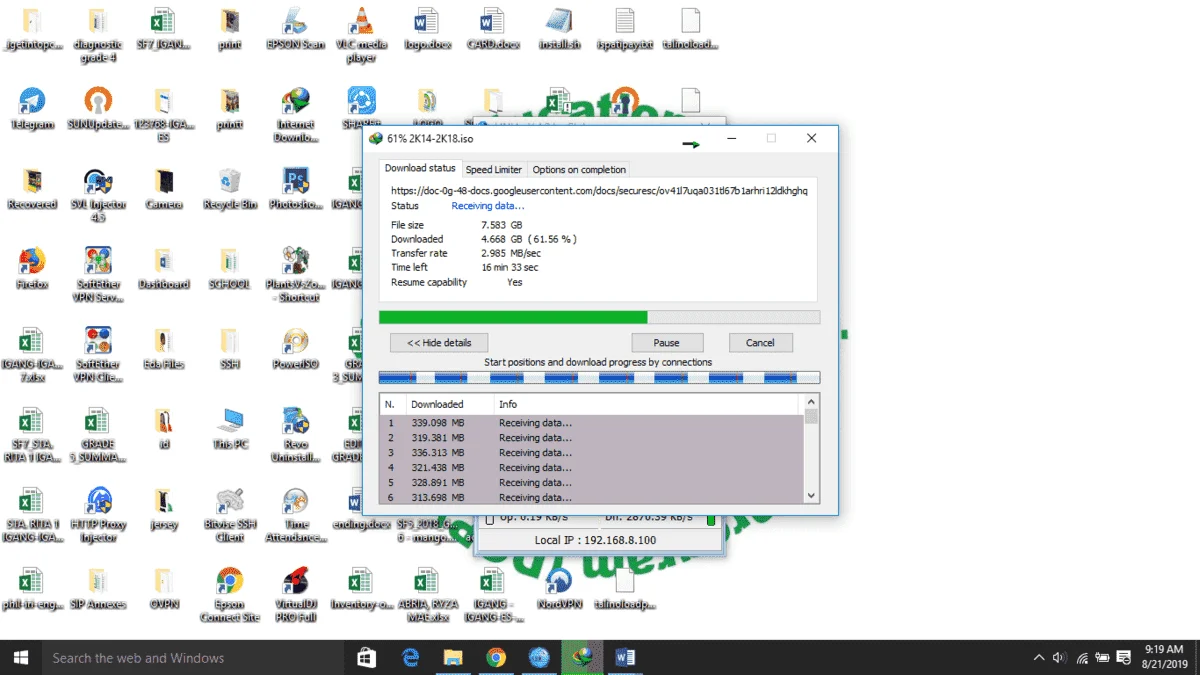The height and width of the screenshot is (675, 1200).
Task: Click the connections list scroll-up arrow
Action: point(811,402)
